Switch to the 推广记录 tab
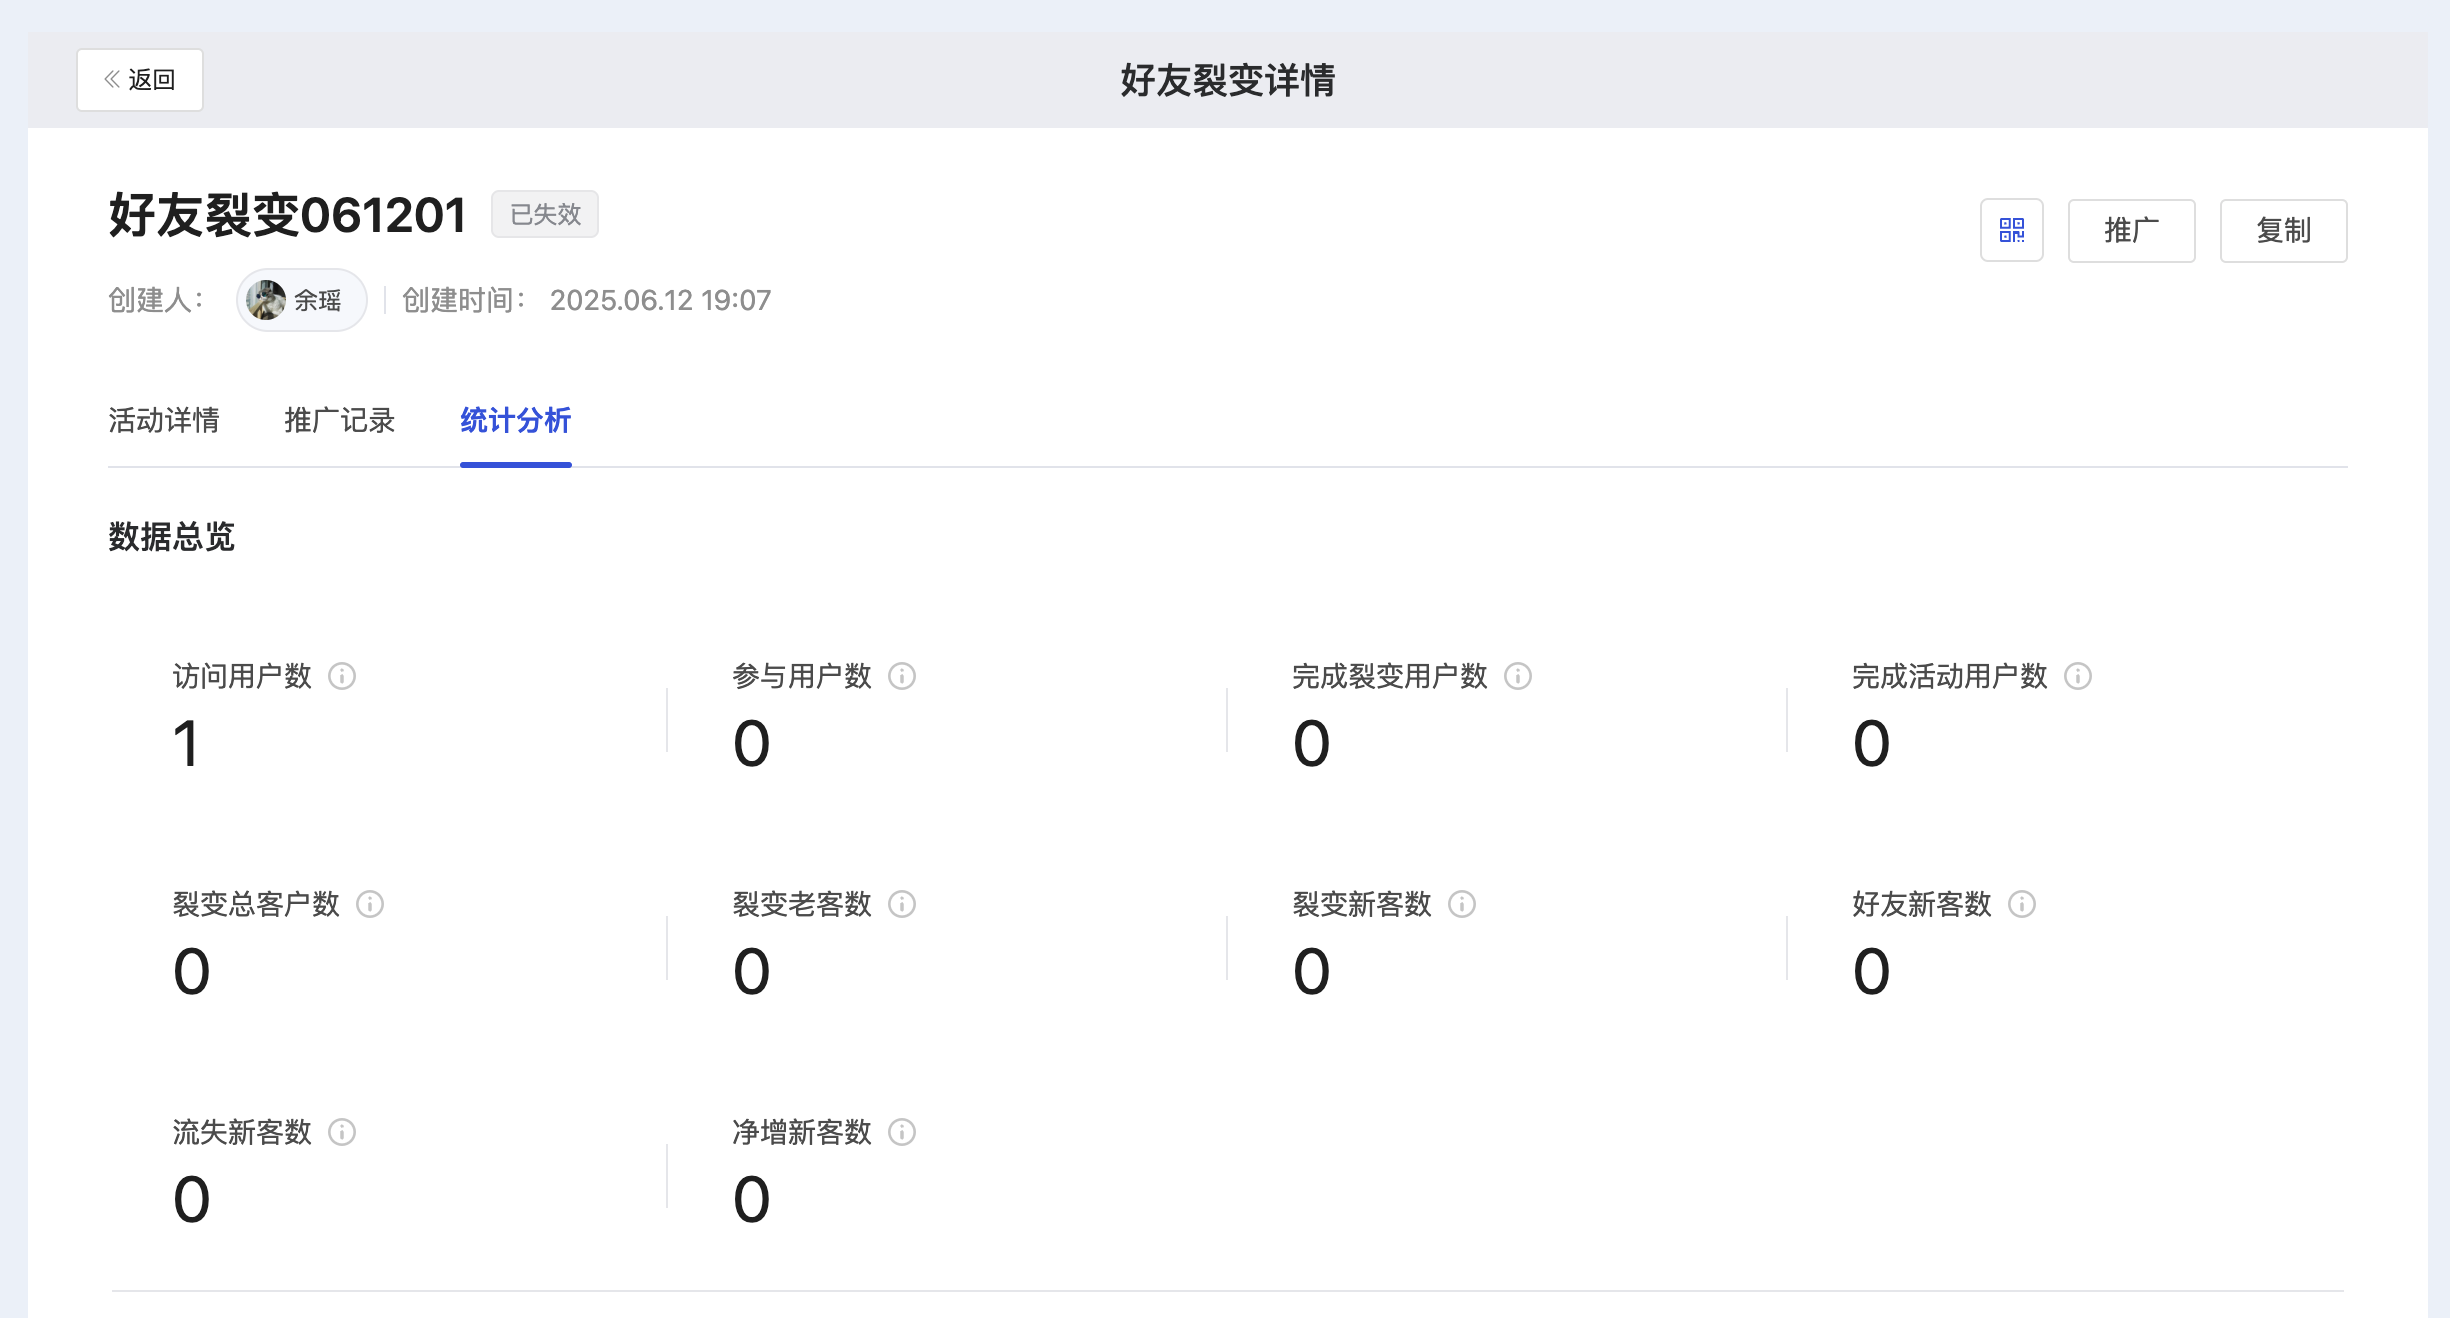 coord(340,420)
